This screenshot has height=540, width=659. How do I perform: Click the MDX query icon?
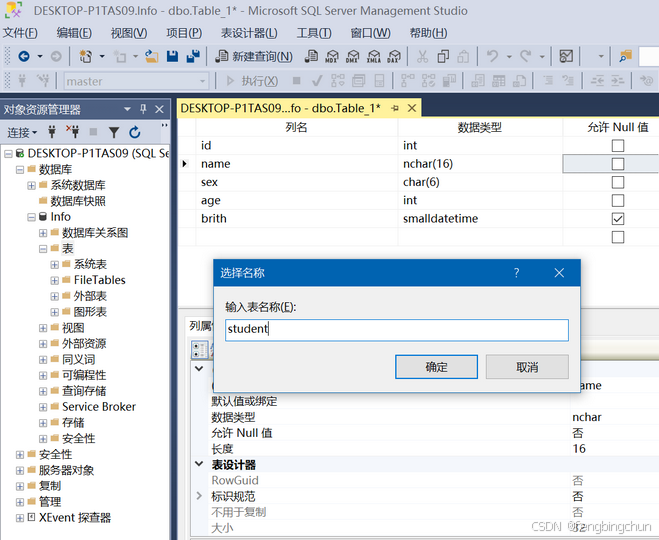[332, 56]
